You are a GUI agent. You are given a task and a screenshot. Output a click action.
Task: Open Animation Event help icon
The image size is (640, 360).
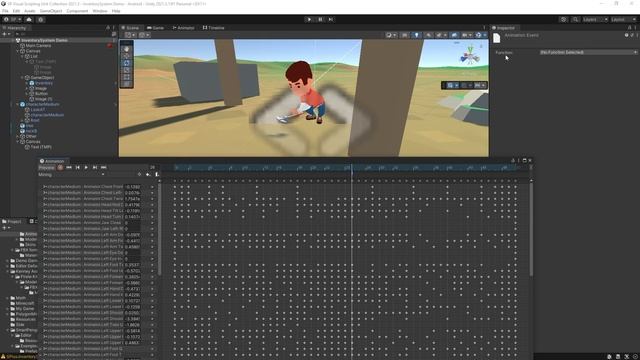(626, 35)
